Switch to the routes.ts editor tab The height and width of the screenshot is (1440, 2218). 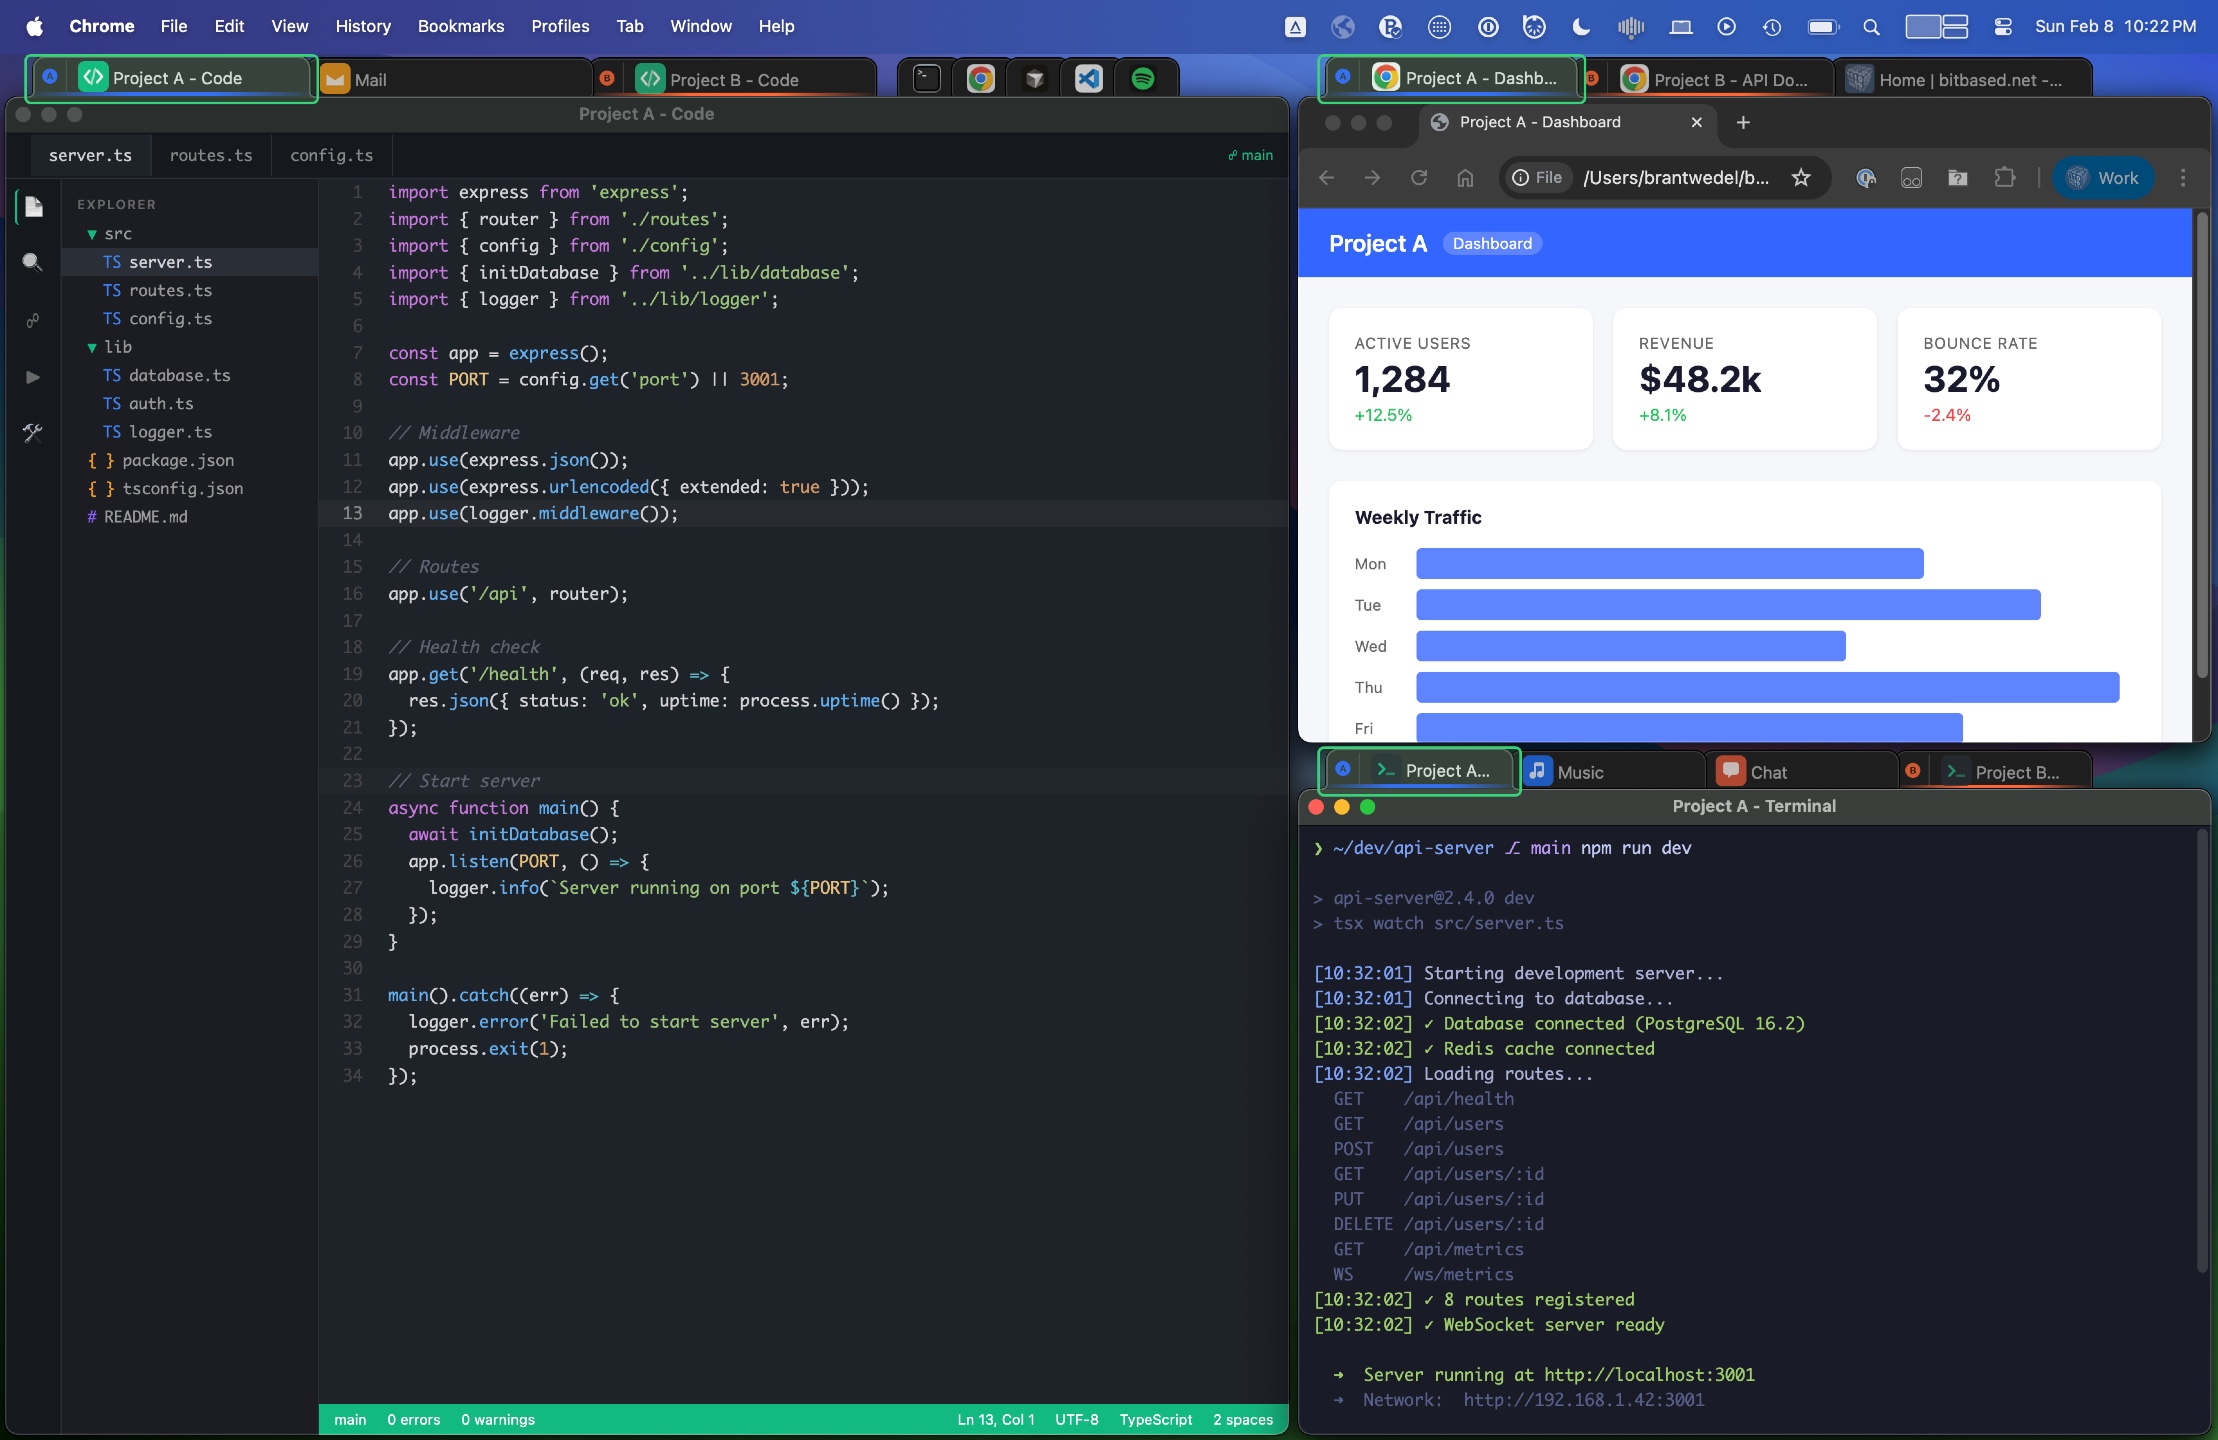coord(211,155)
